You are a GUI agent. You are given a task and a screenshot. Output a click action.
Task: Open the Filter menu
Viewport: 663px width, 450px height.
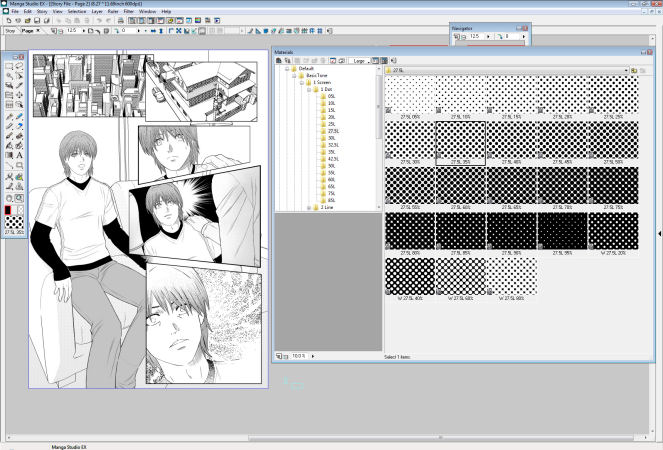129,11
